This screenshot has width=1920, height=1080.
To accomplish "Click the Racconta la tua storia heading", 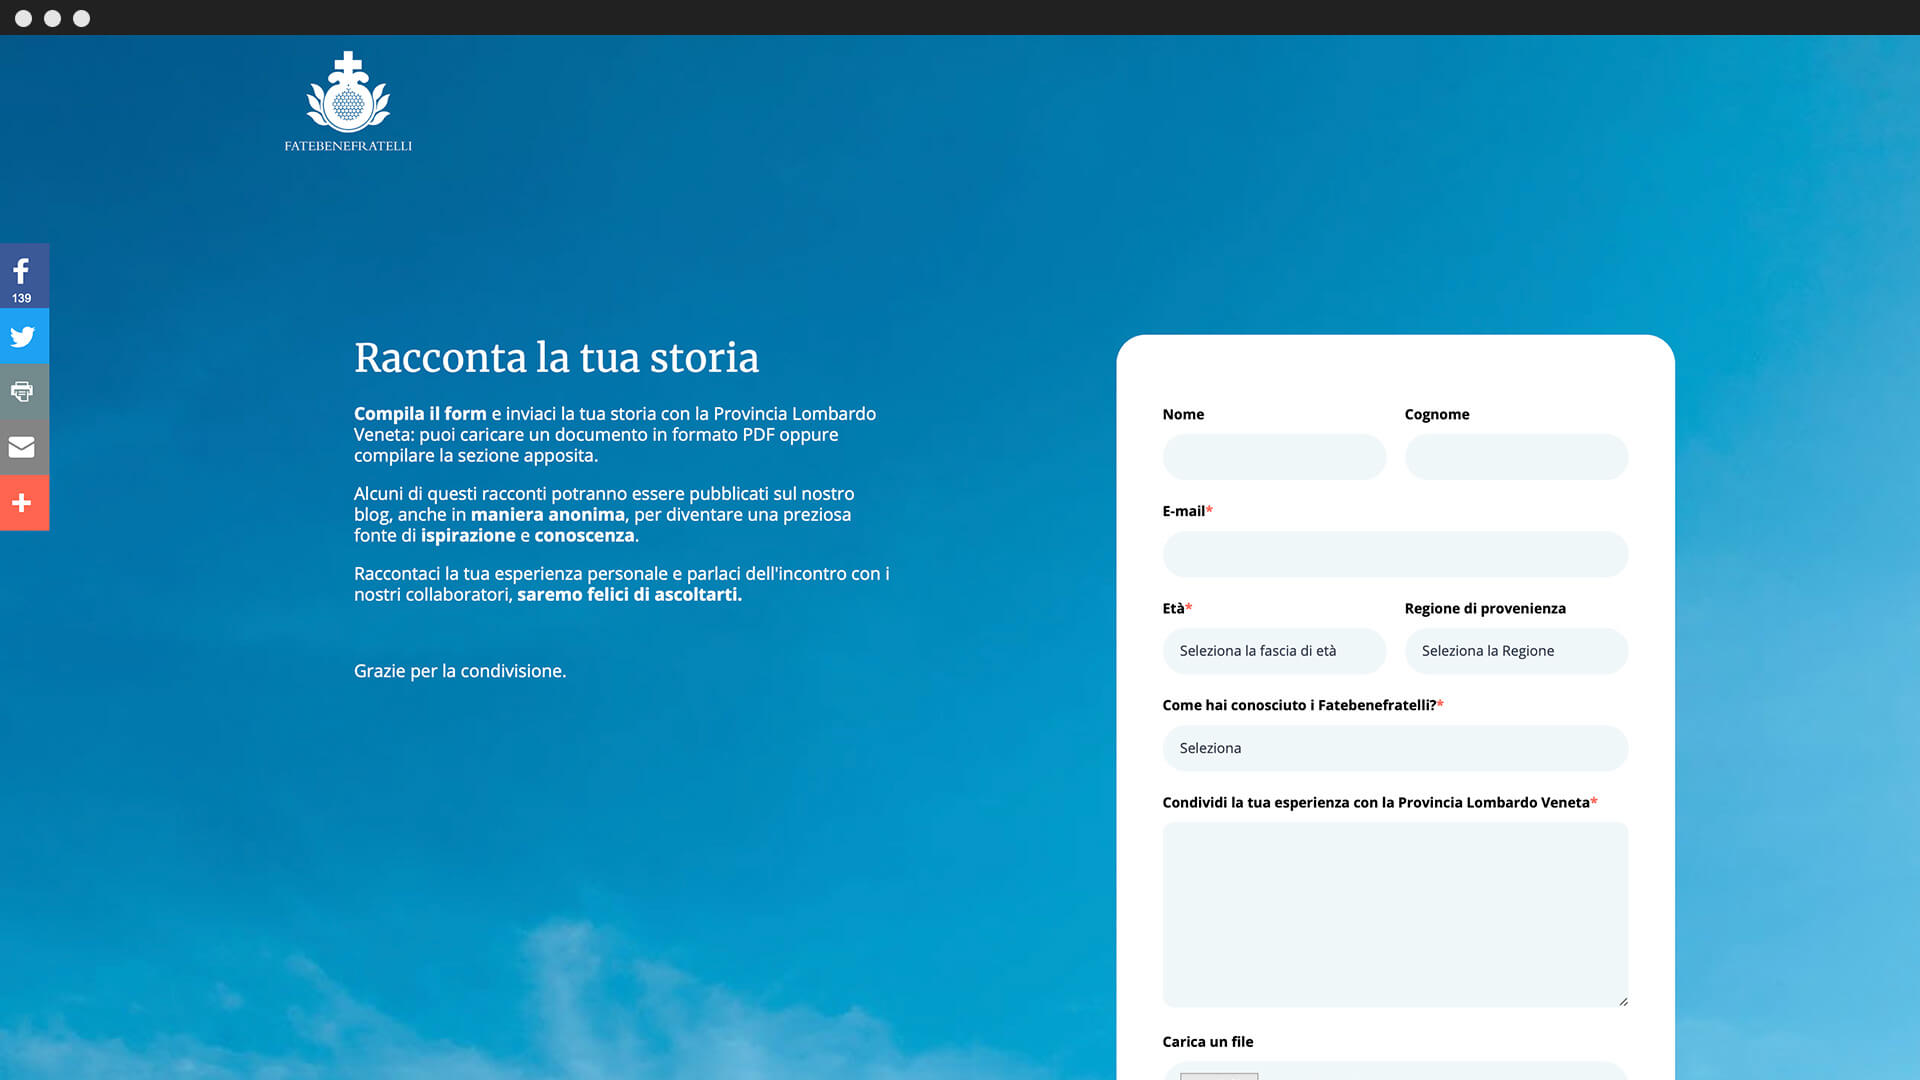I will [x=556, y=358].
